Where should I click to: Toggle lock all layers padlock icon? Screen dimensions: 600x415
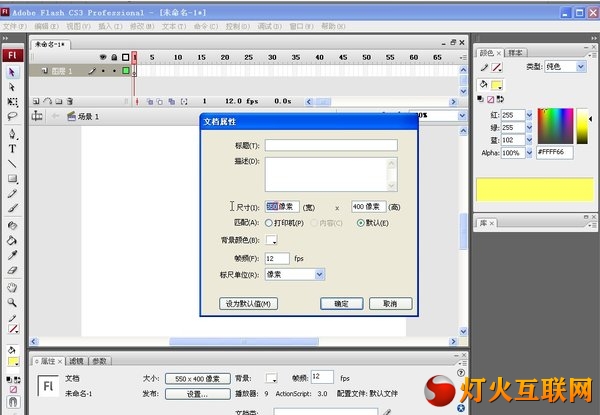[114, 57]
